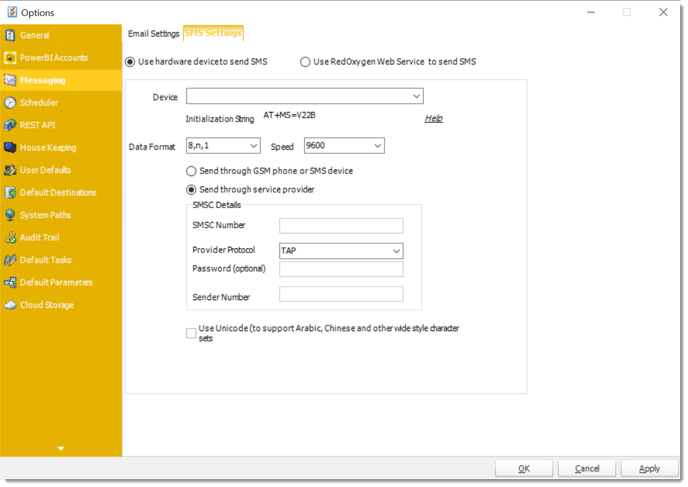The height and width of the screenshot is (487, 688).
Task: Select Use hardware device to send SMS
Action: tap(130, 62)
